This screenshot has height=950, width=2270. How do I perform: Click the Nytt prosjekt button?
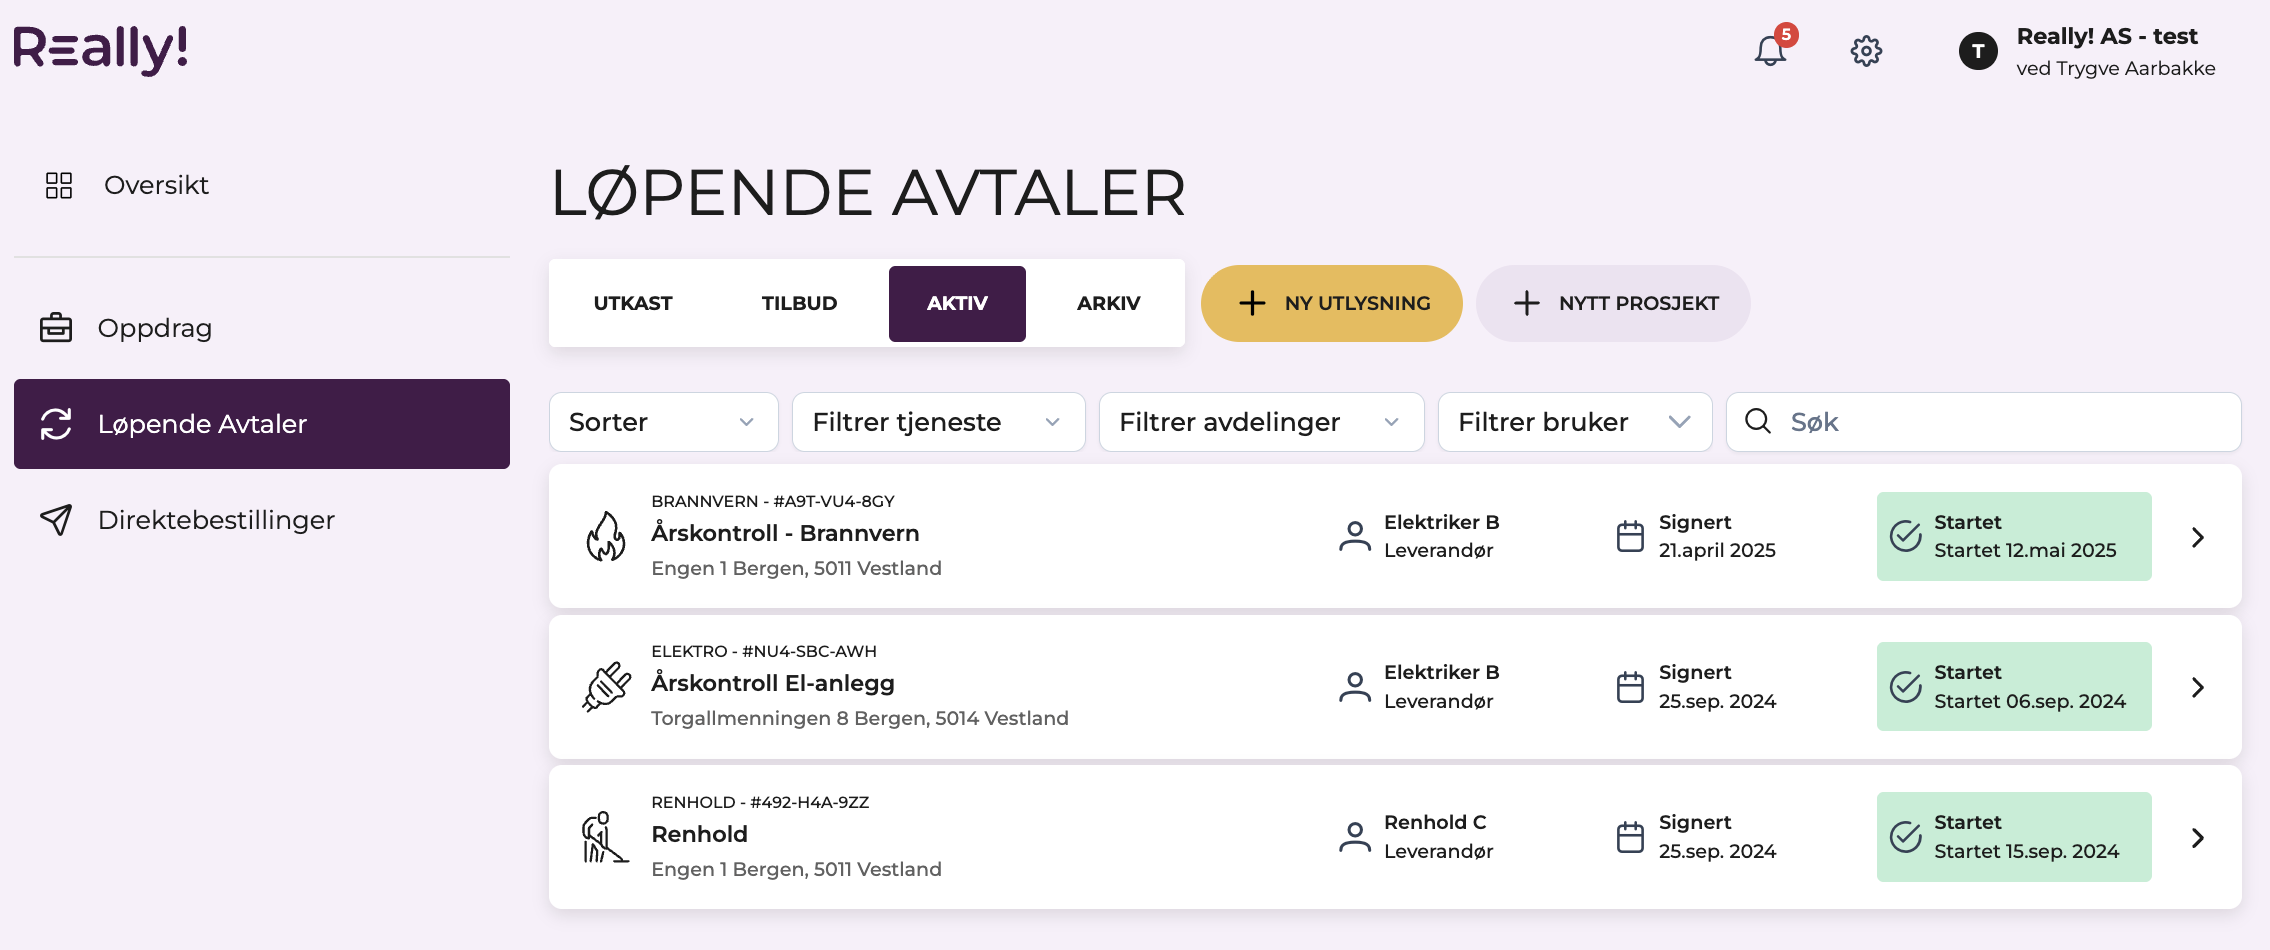(1613, 303)
